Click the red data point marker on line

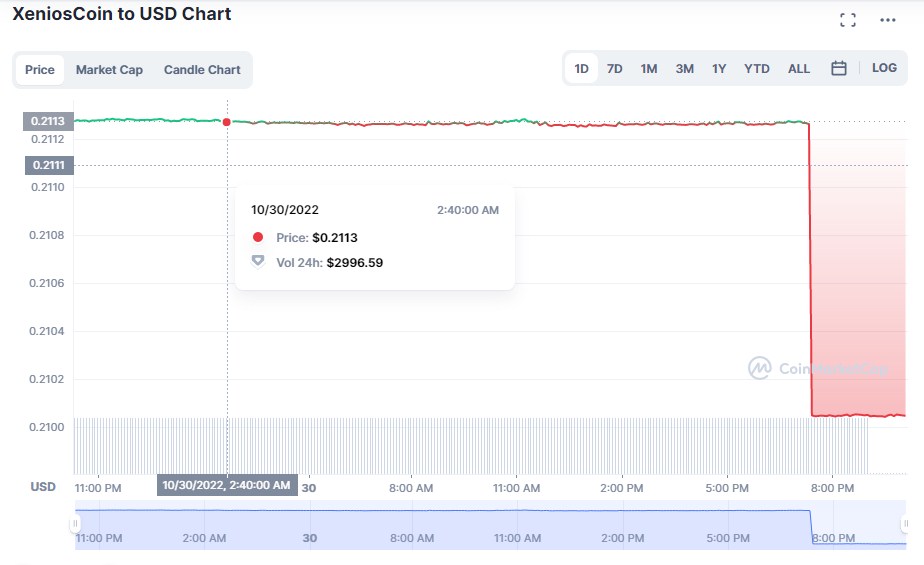coord(226,122)
